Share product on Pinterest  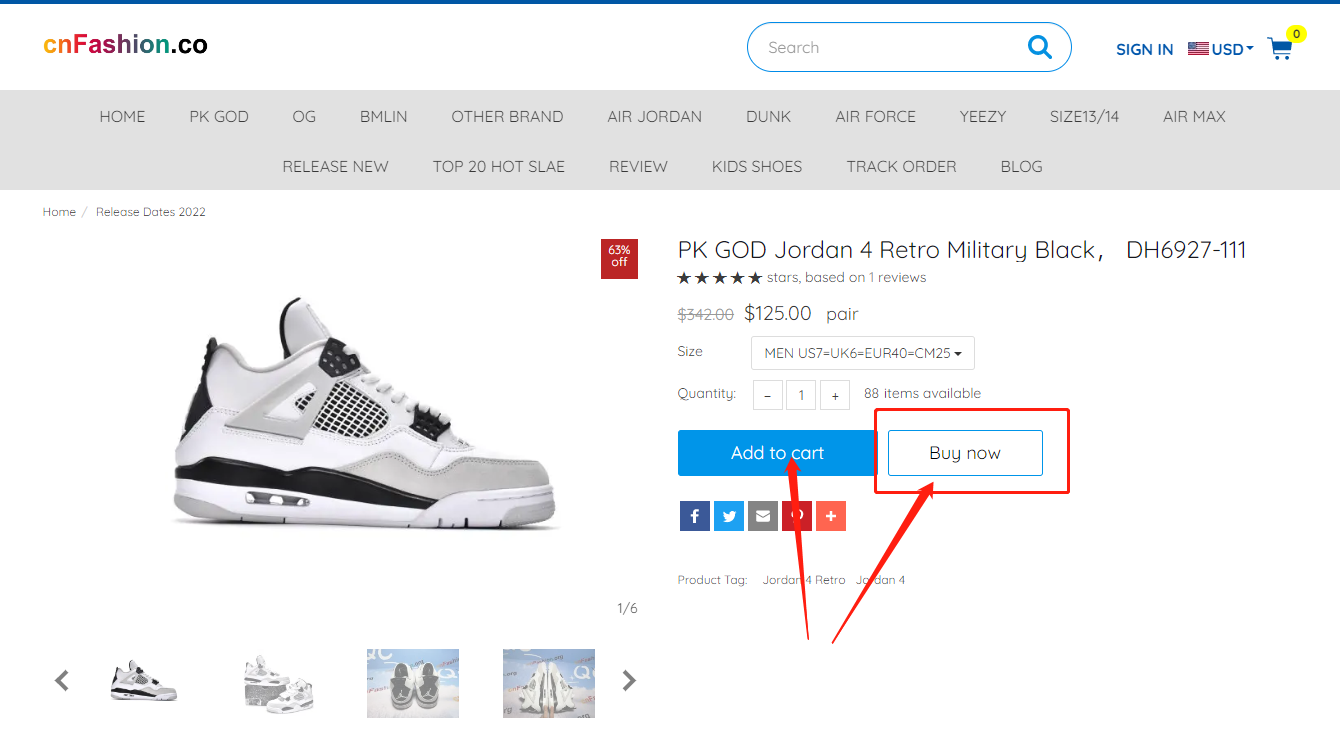[x=797, y=516]
